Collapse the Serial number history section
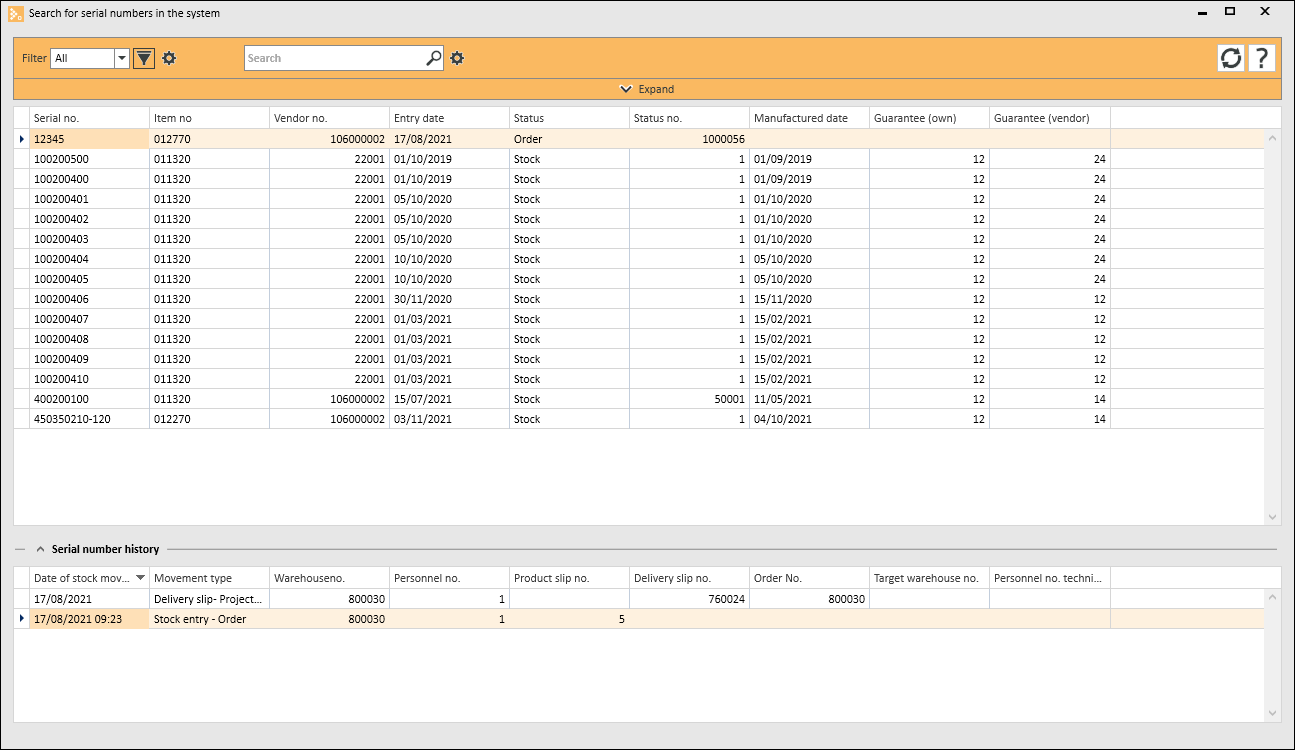 (x=41, y=549)
